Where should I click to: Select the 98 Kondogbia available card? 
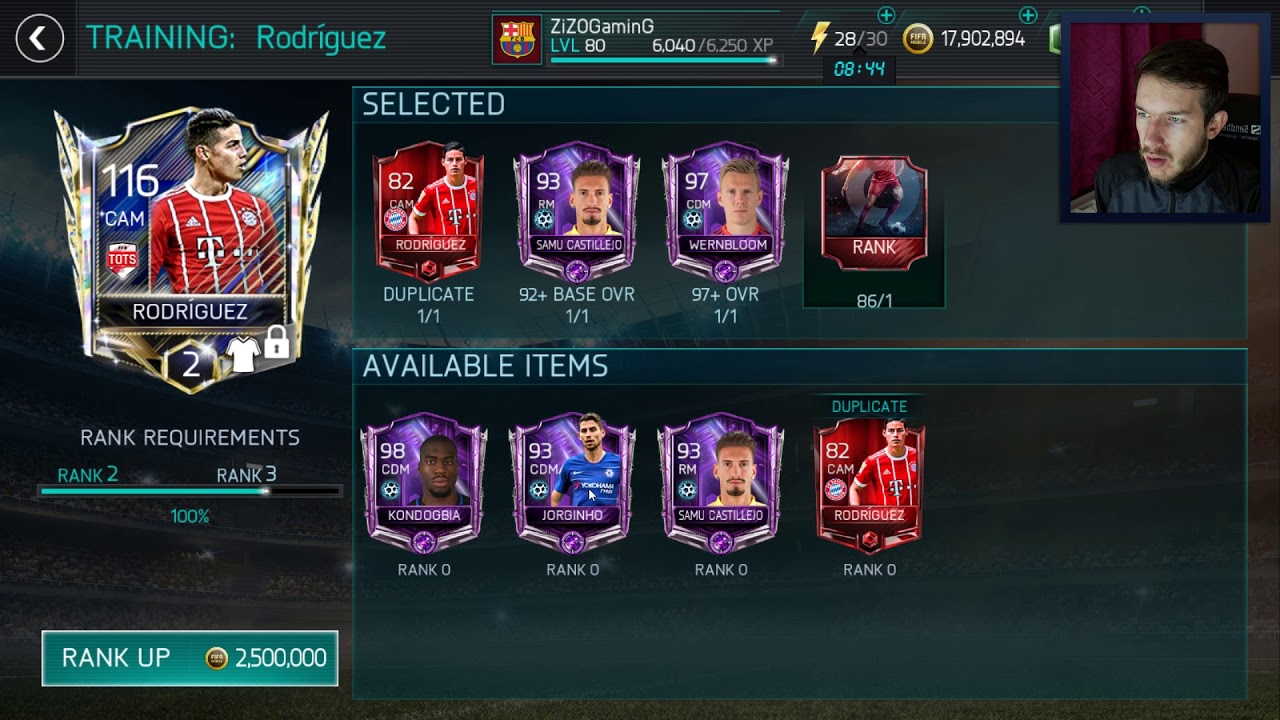(424, 483)
